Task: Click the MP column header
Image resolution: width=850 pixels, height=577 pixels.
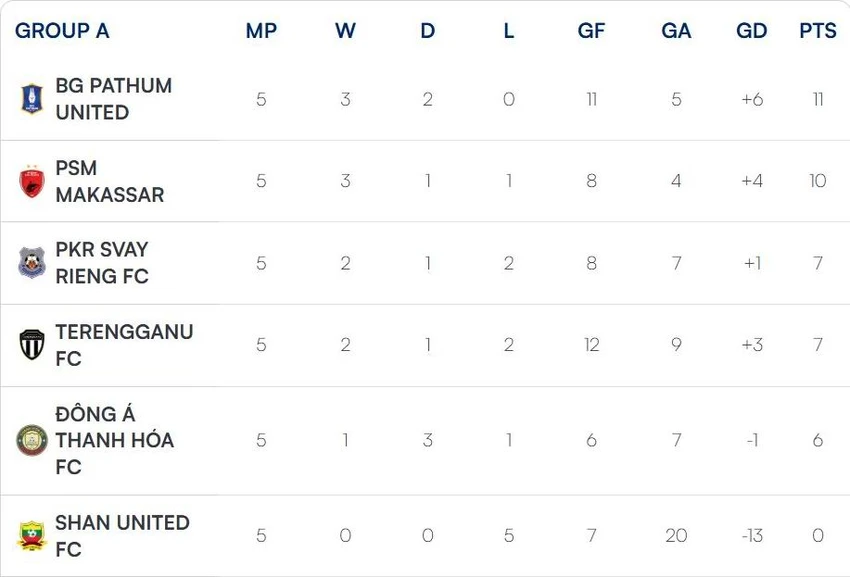Action: tap(261, 31)
